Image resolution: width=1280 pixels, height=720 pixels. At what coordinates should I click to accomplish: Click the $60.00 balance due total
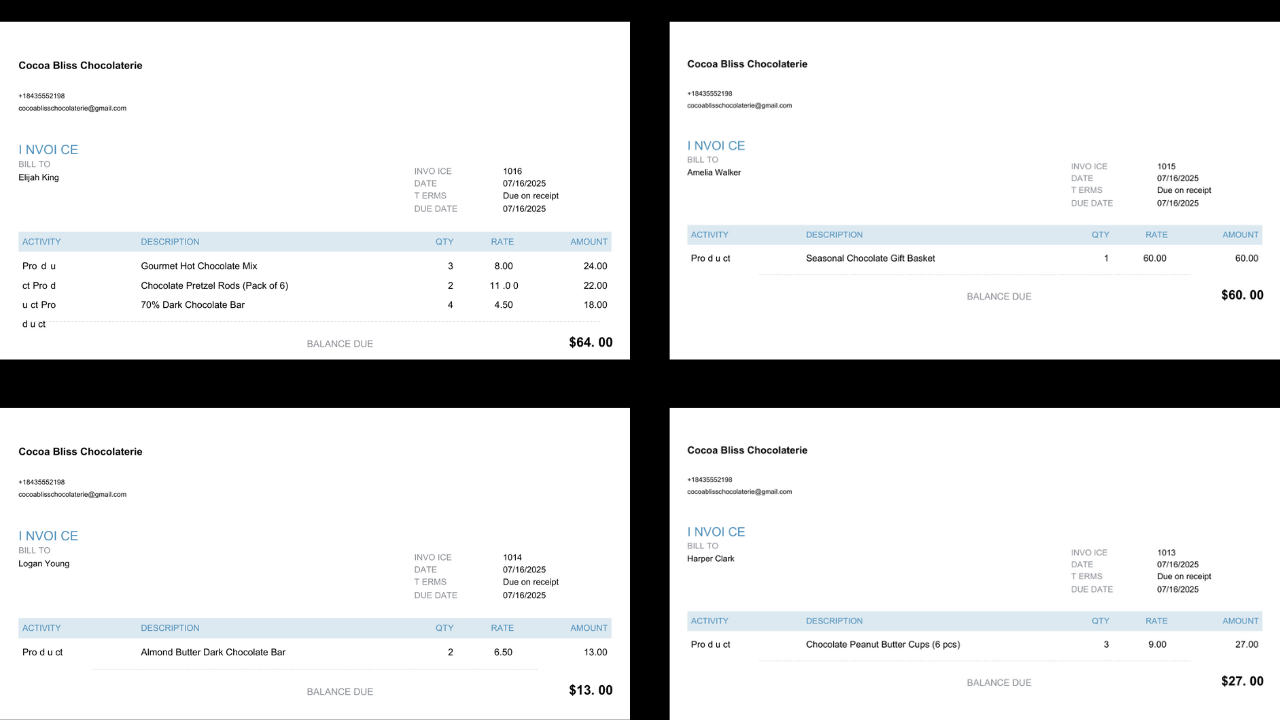(x=1242, y=295)
